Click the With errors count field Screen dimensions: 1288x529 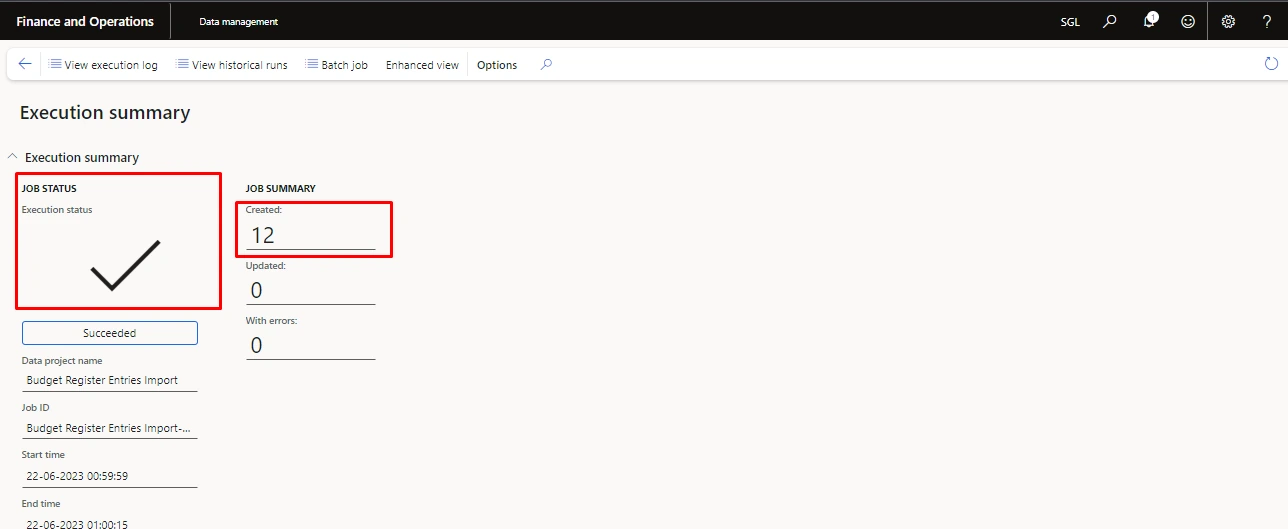point(311,345)
